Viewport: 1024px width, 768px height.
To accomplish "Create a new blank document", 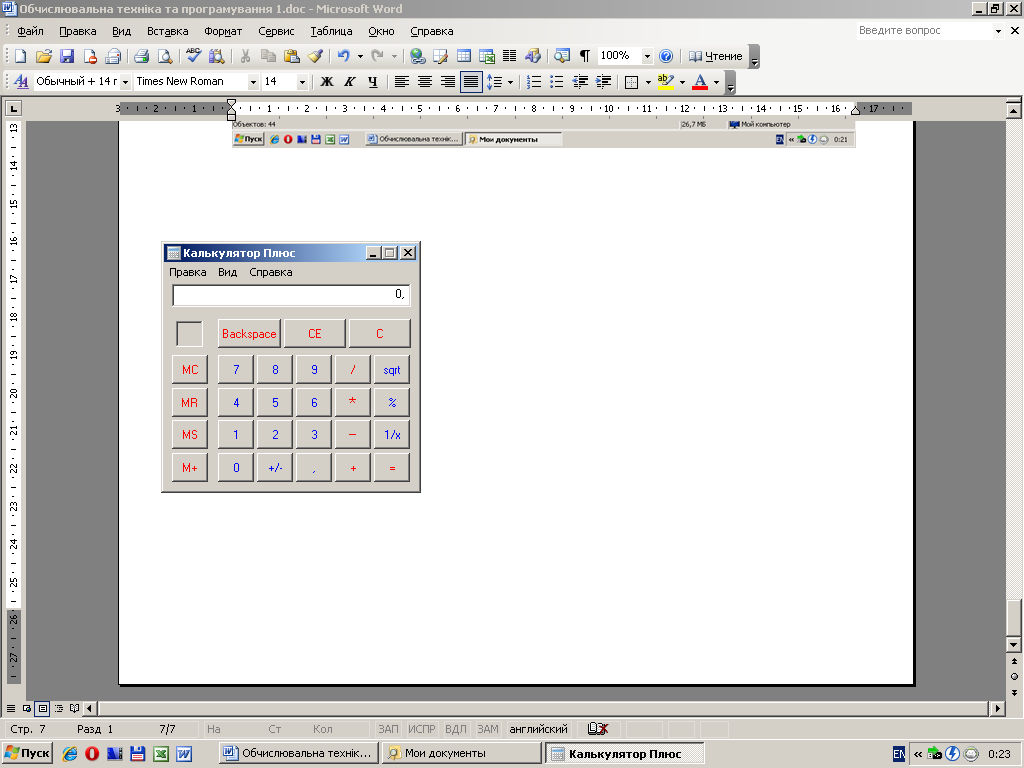I will pos(20,56).
